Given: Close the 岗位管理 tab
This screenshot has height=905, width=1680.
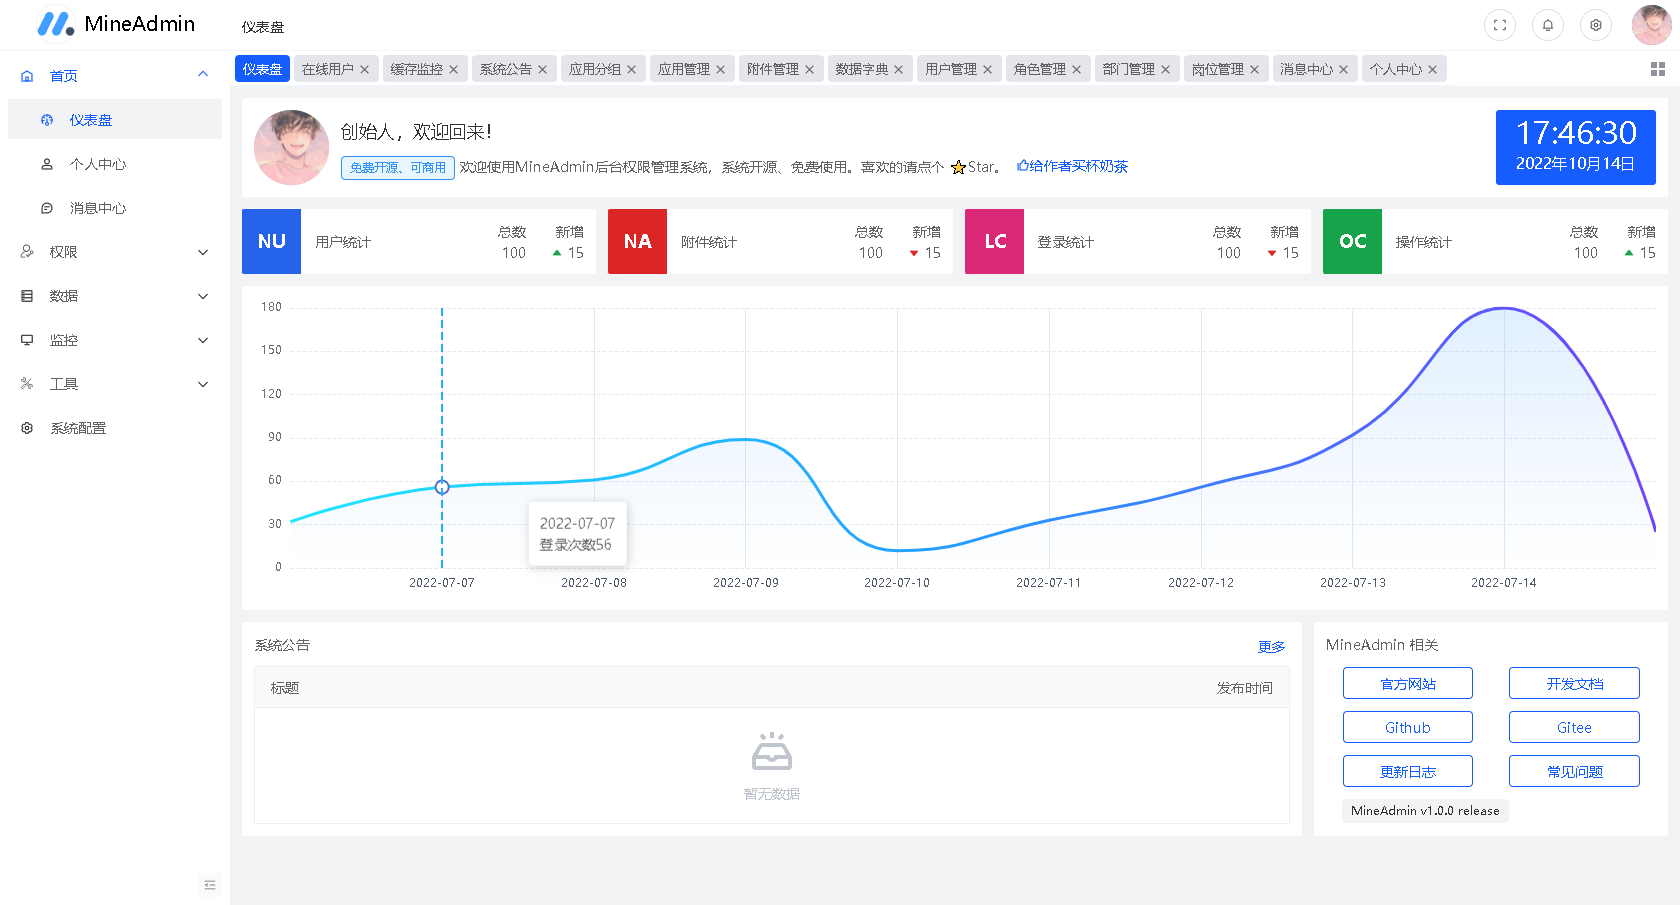Looking at the screenshot, I should [1255, 70].
